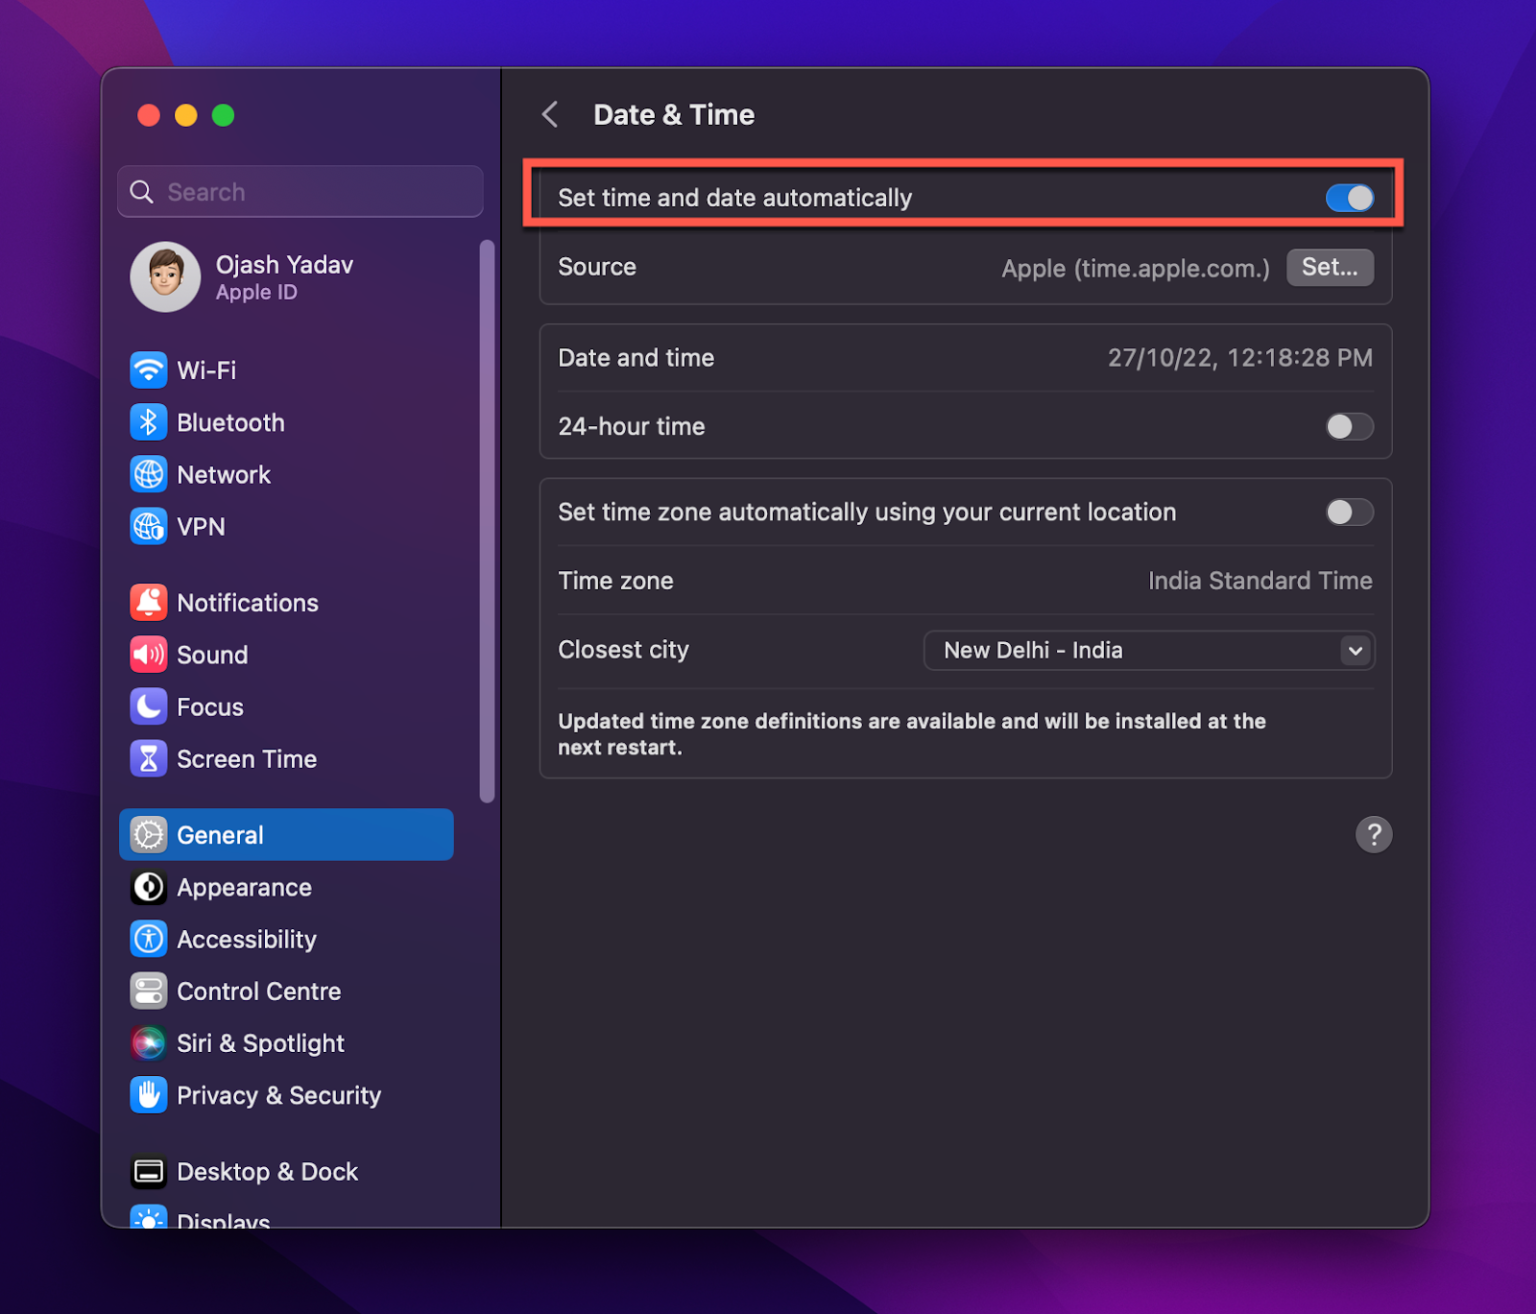Click the Set button for time source

pyautogui.click(x=1329, y=267)
